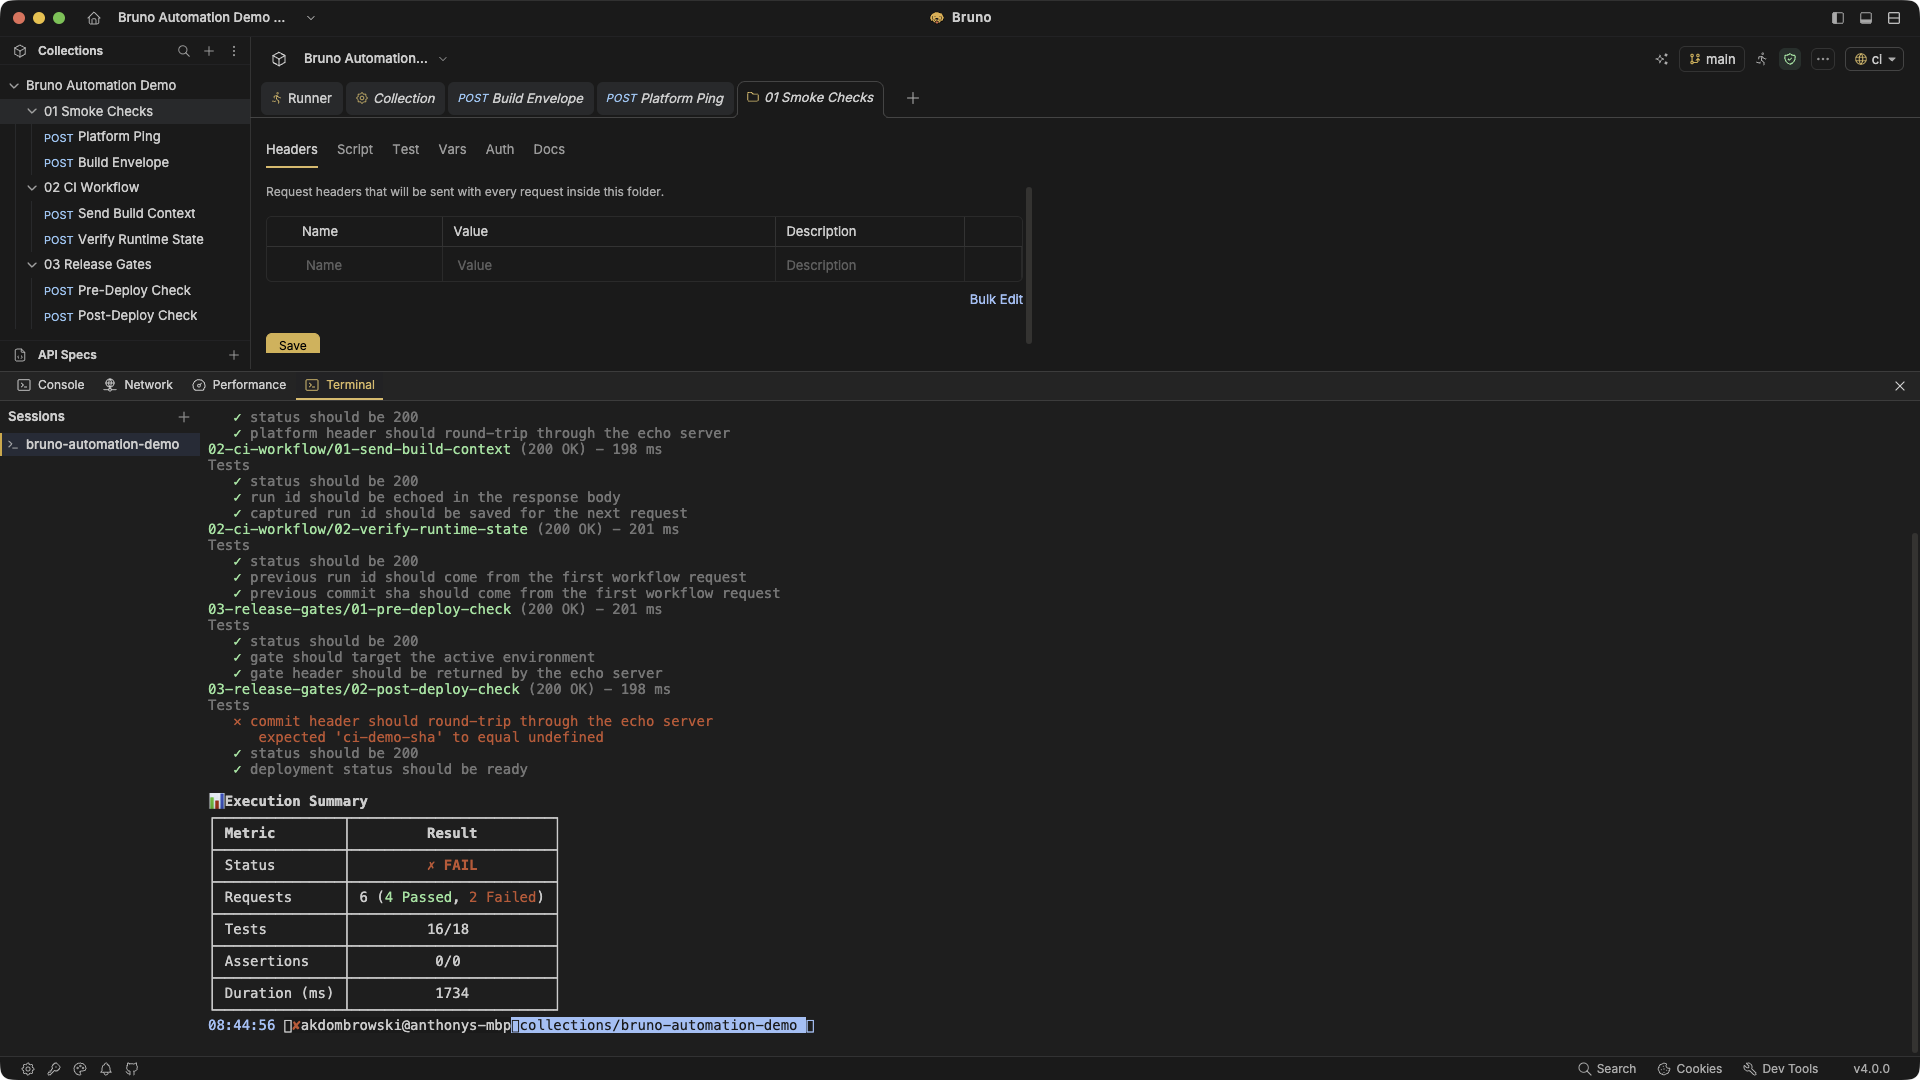Open Dev Tools in the status bar

point(1781,1069)
